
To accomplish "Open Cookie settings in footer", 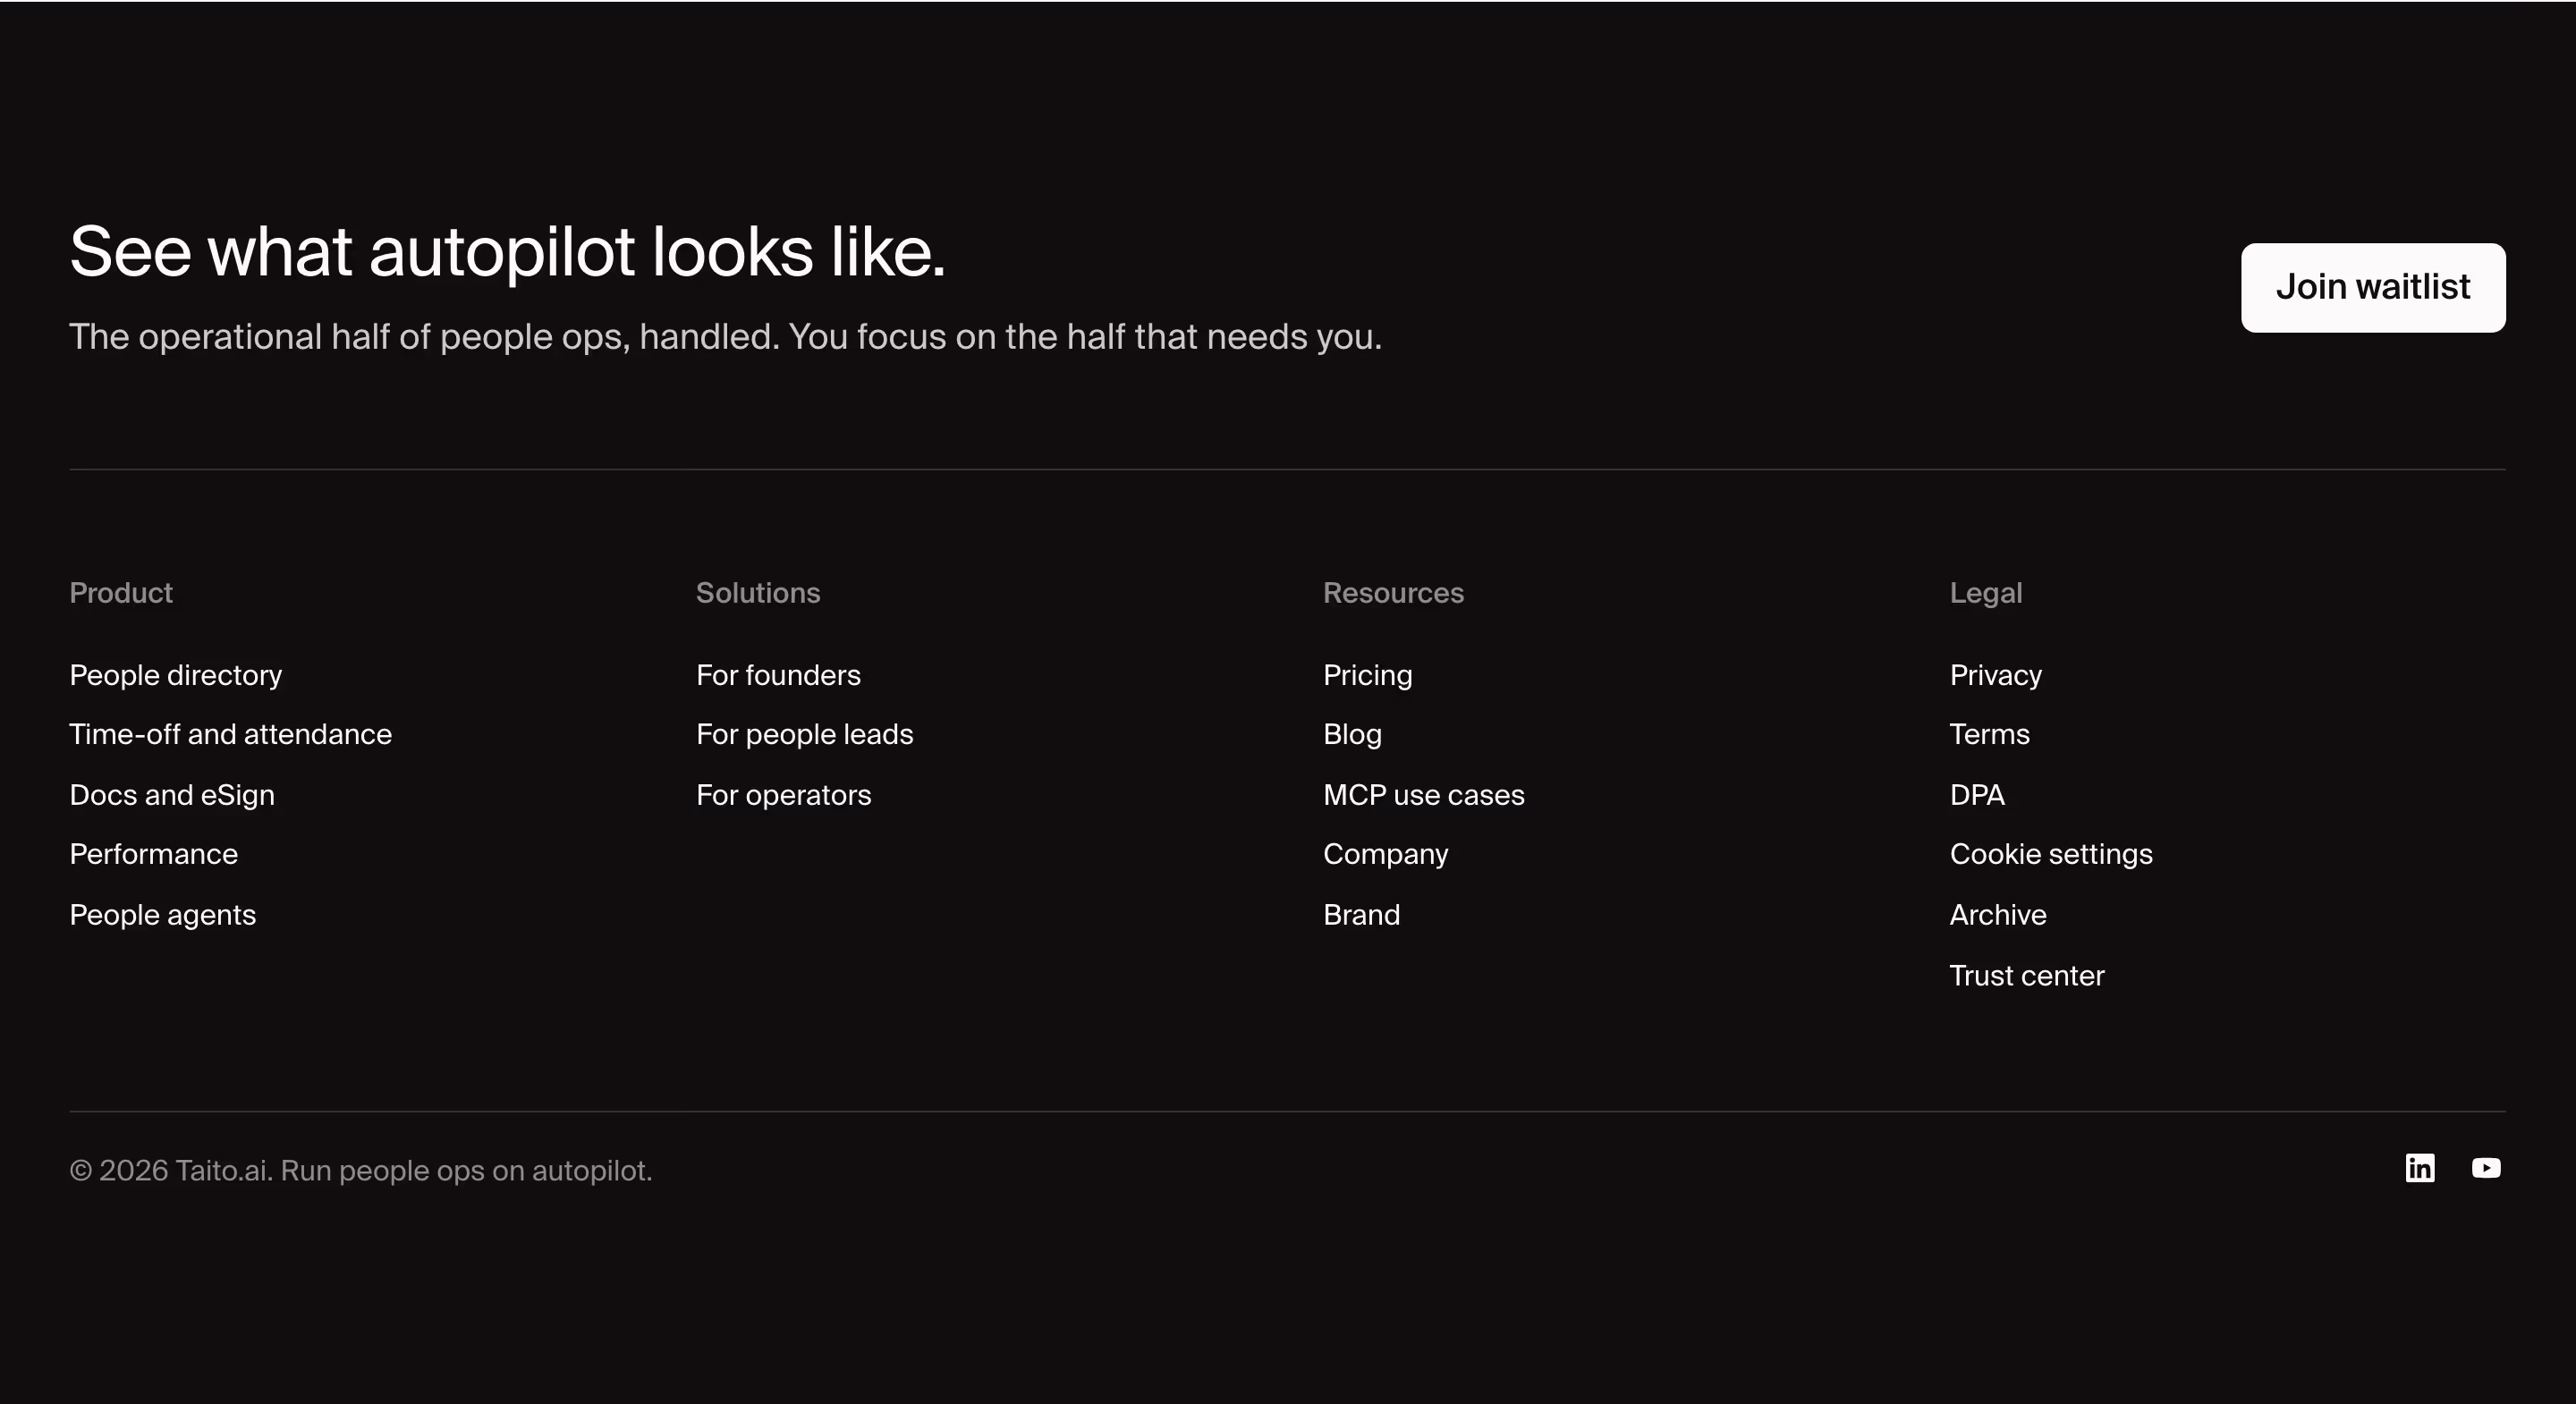I will (2051, 854).
